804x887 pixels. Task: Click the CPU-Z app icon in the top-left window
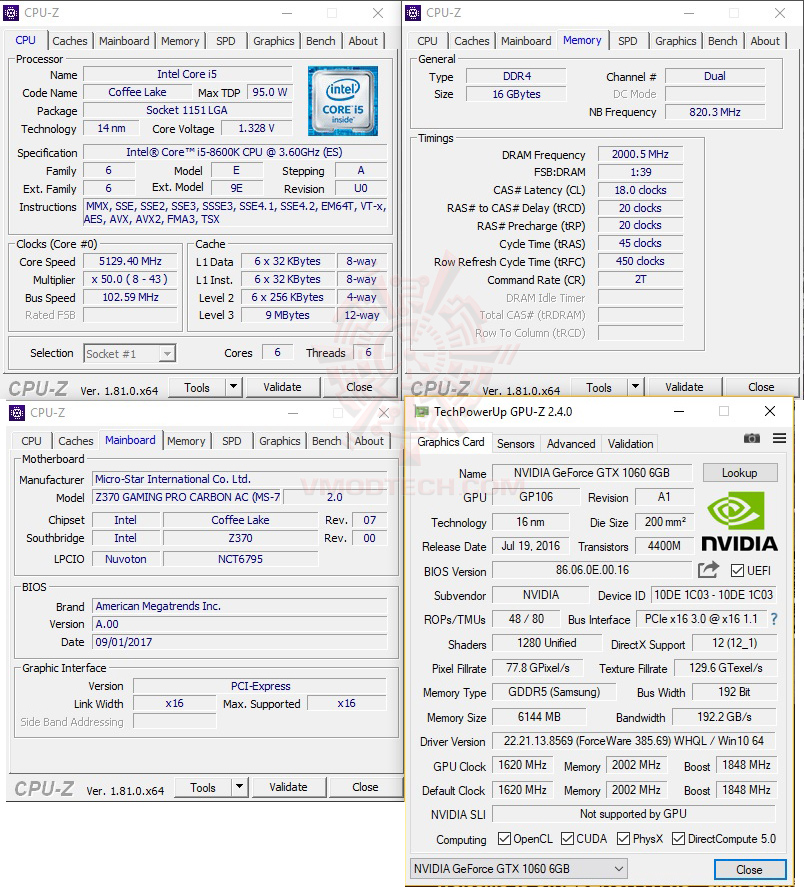click(x=11, y=12)
